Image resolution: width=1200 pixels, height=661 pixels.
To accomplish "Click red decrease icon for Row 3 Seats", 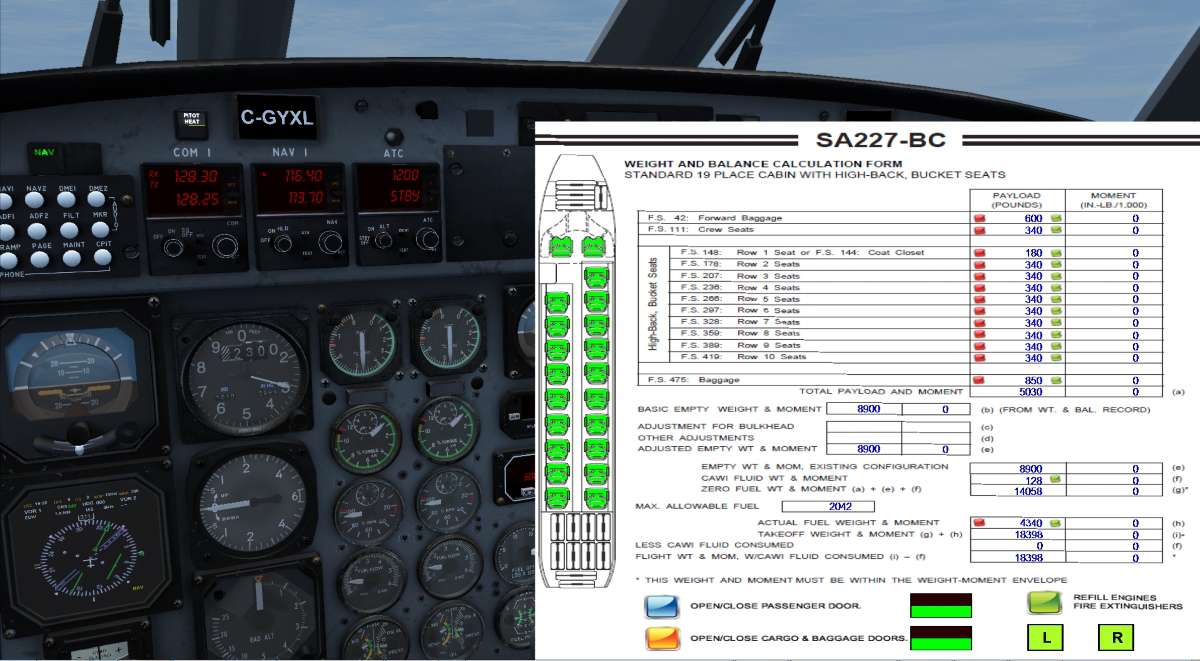I will click(980, 274).
